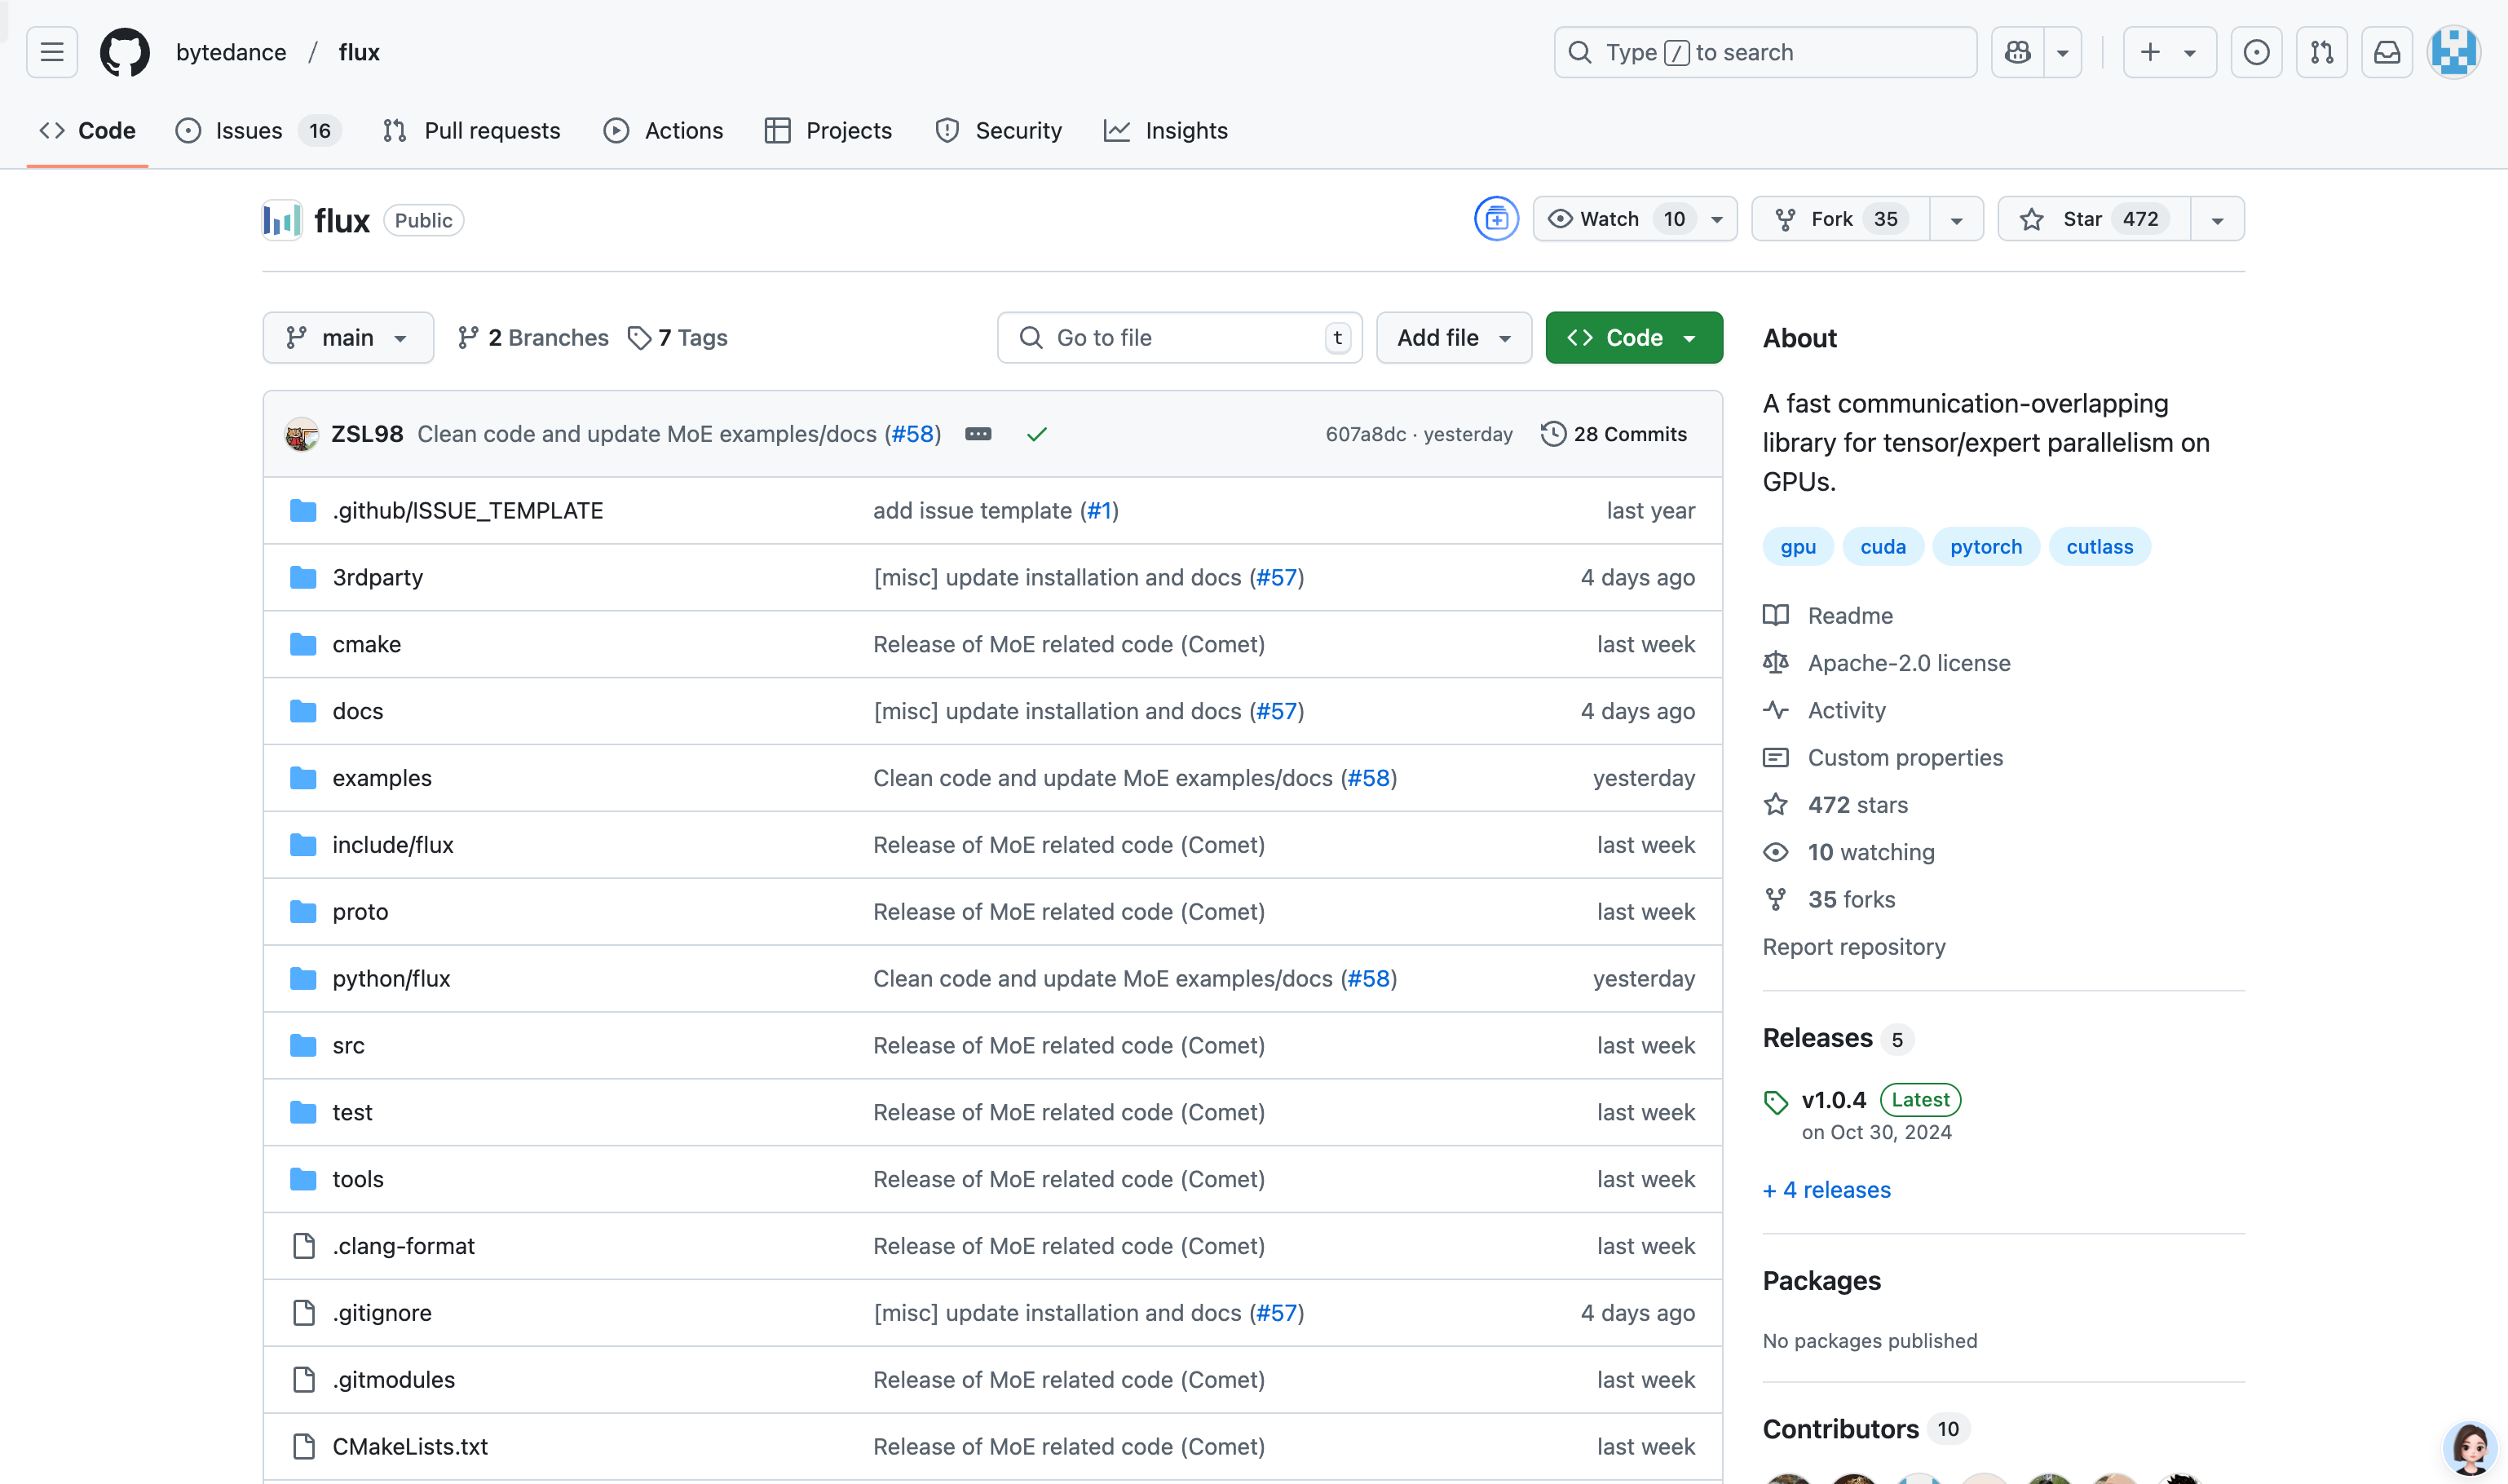Open the user profile avatar menu

pos(2453,52)
